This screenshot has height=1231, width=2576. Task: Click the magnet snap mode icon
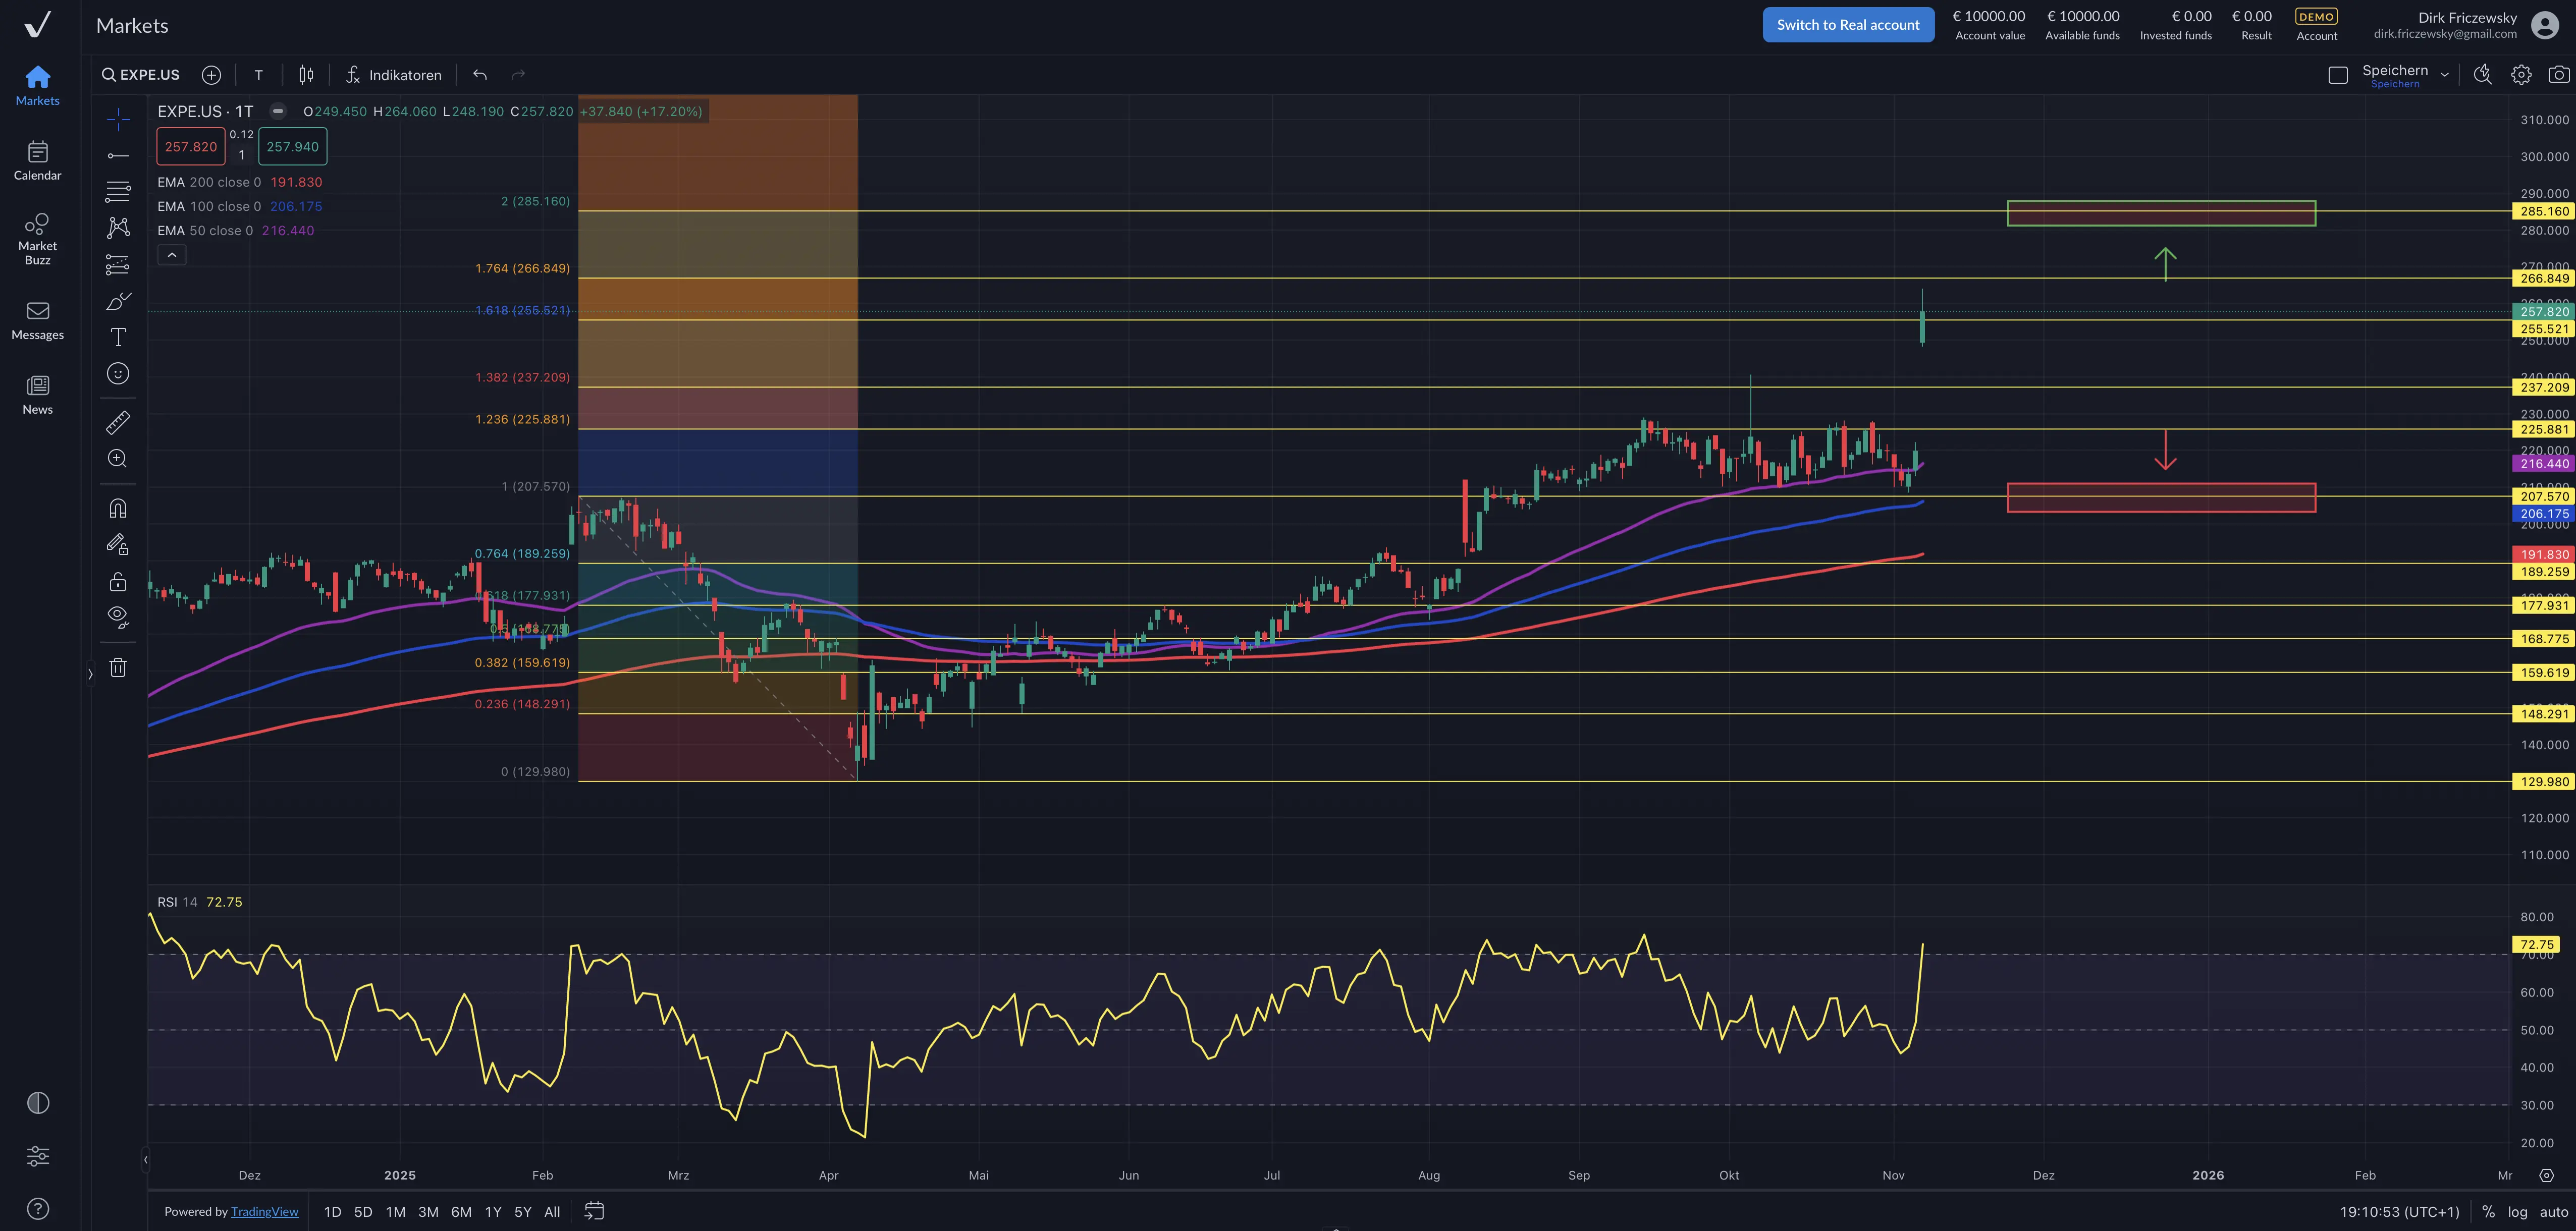pos(118,509)
